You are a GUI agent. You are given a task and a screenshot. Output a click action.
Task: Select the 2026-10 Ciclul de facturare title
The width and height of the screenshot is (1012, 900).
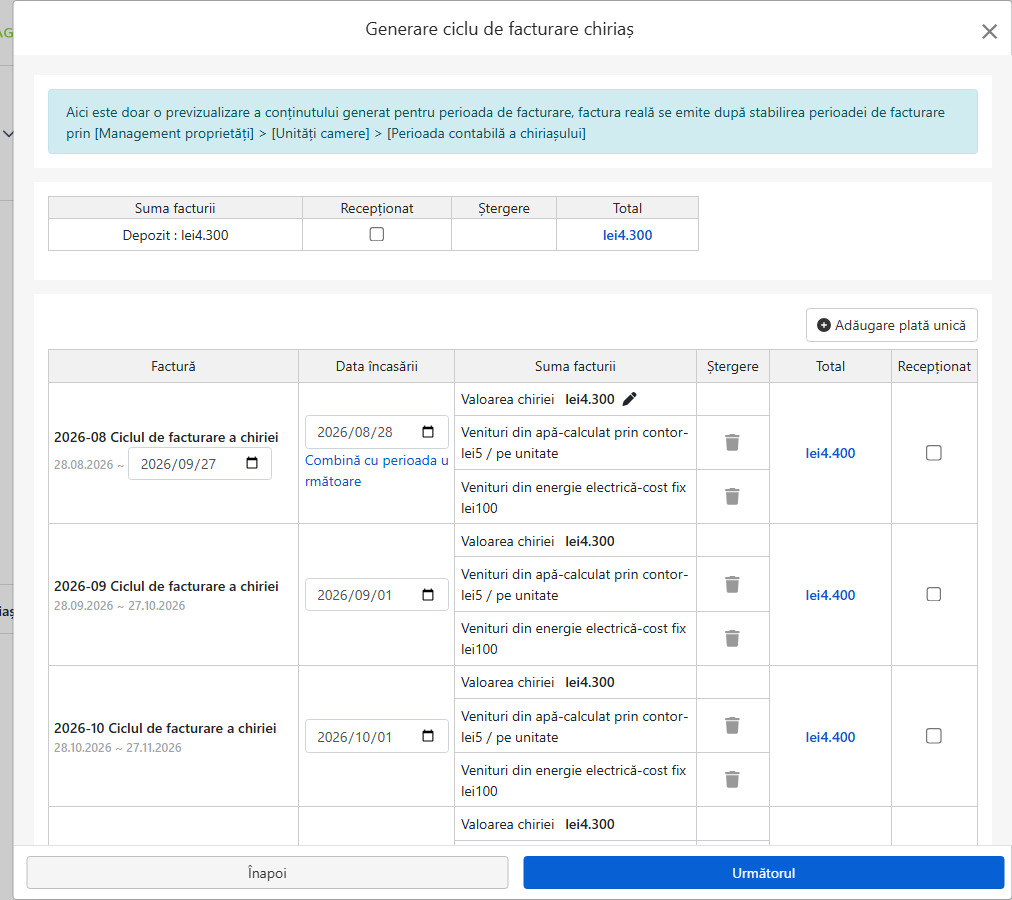pos(165,728)
